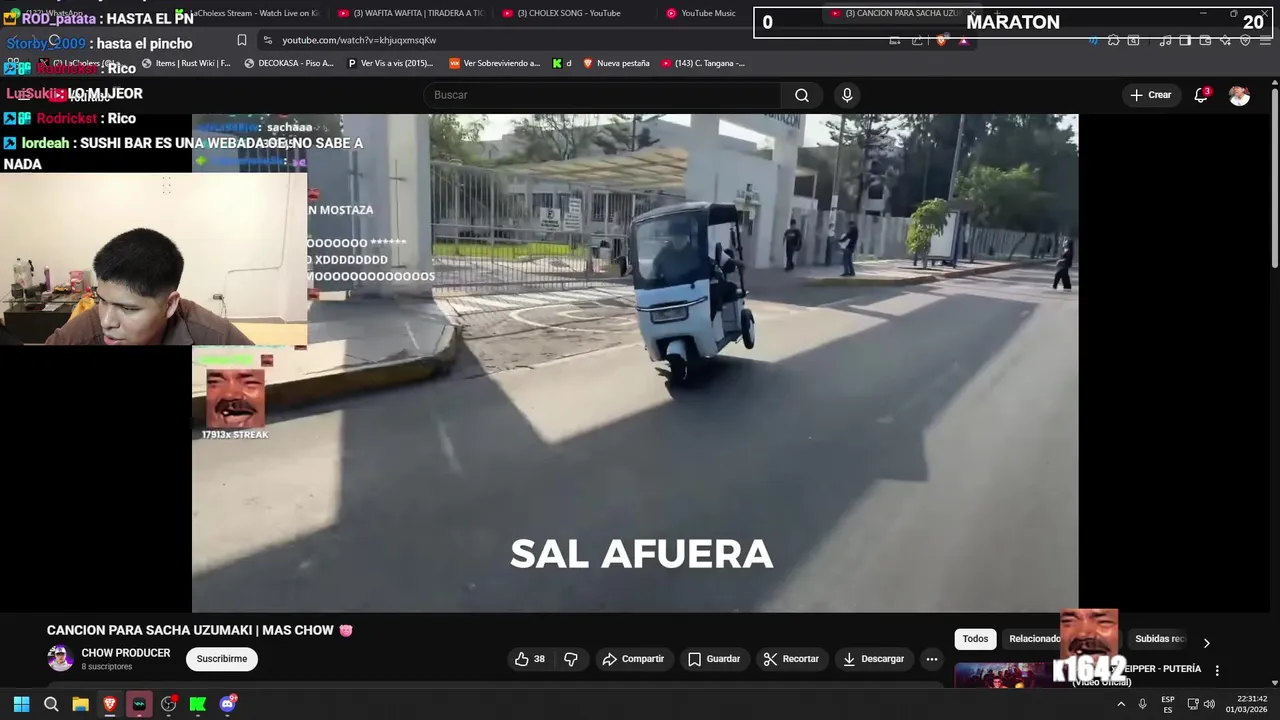
Task: Click the video title CANCION PARA SACHA UZUMAKI
Action: (x=199, y=630)
